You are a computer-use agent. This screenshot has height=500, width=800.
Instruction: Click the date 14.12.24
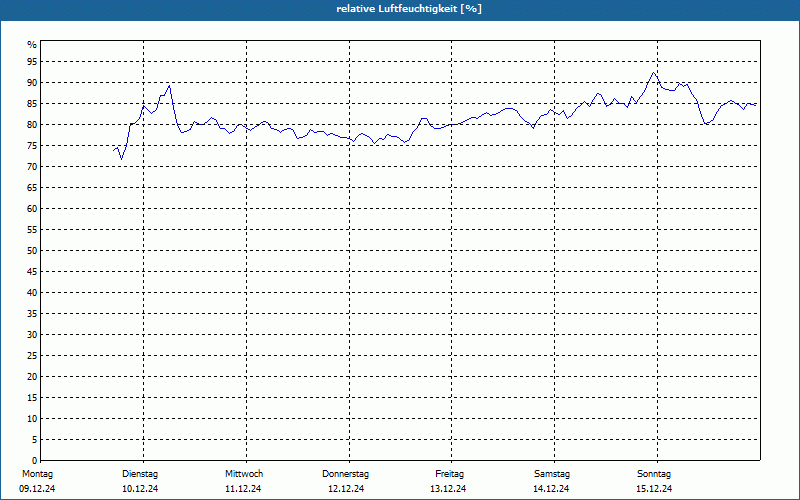tap(551, 489)
